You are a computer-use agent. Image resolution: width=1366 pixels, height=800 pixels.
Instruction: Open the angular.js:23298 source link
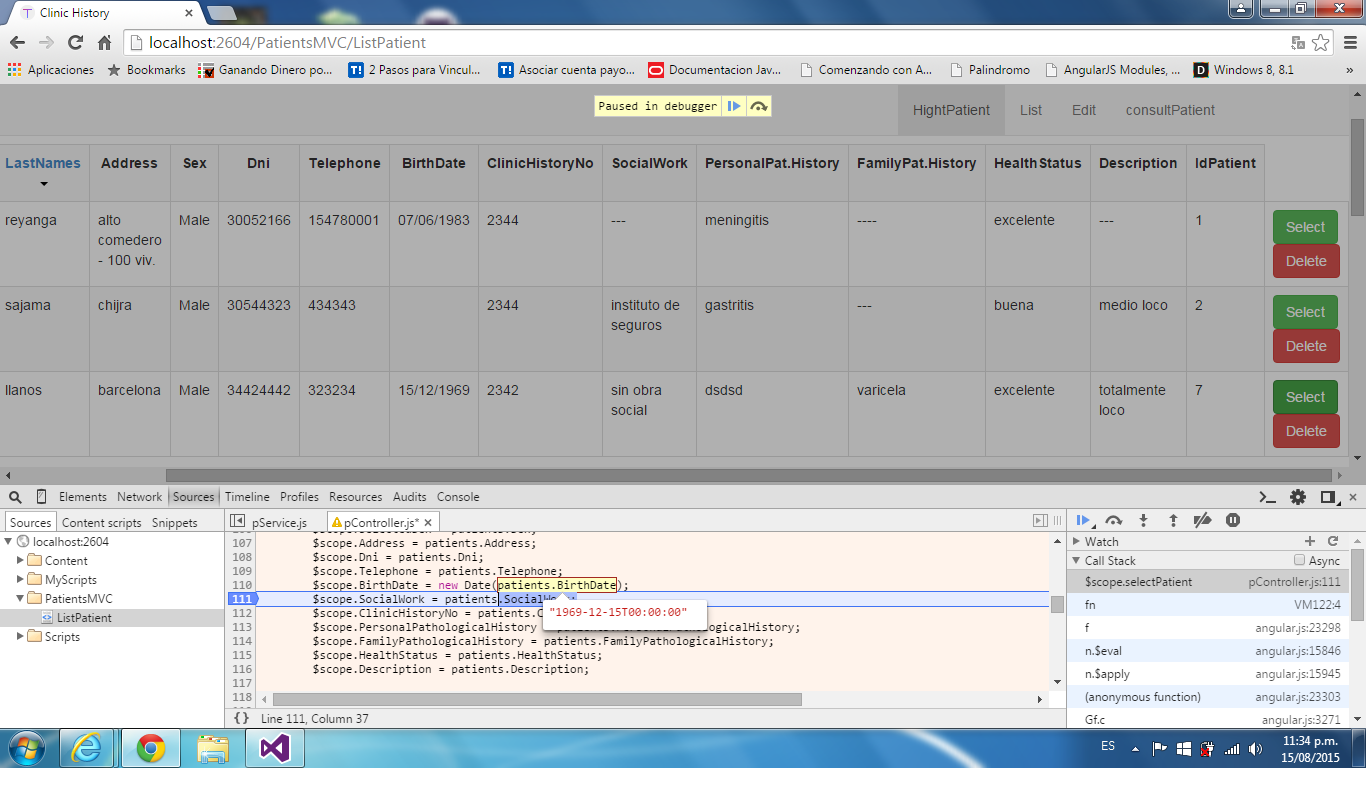tap(1298, 628)
